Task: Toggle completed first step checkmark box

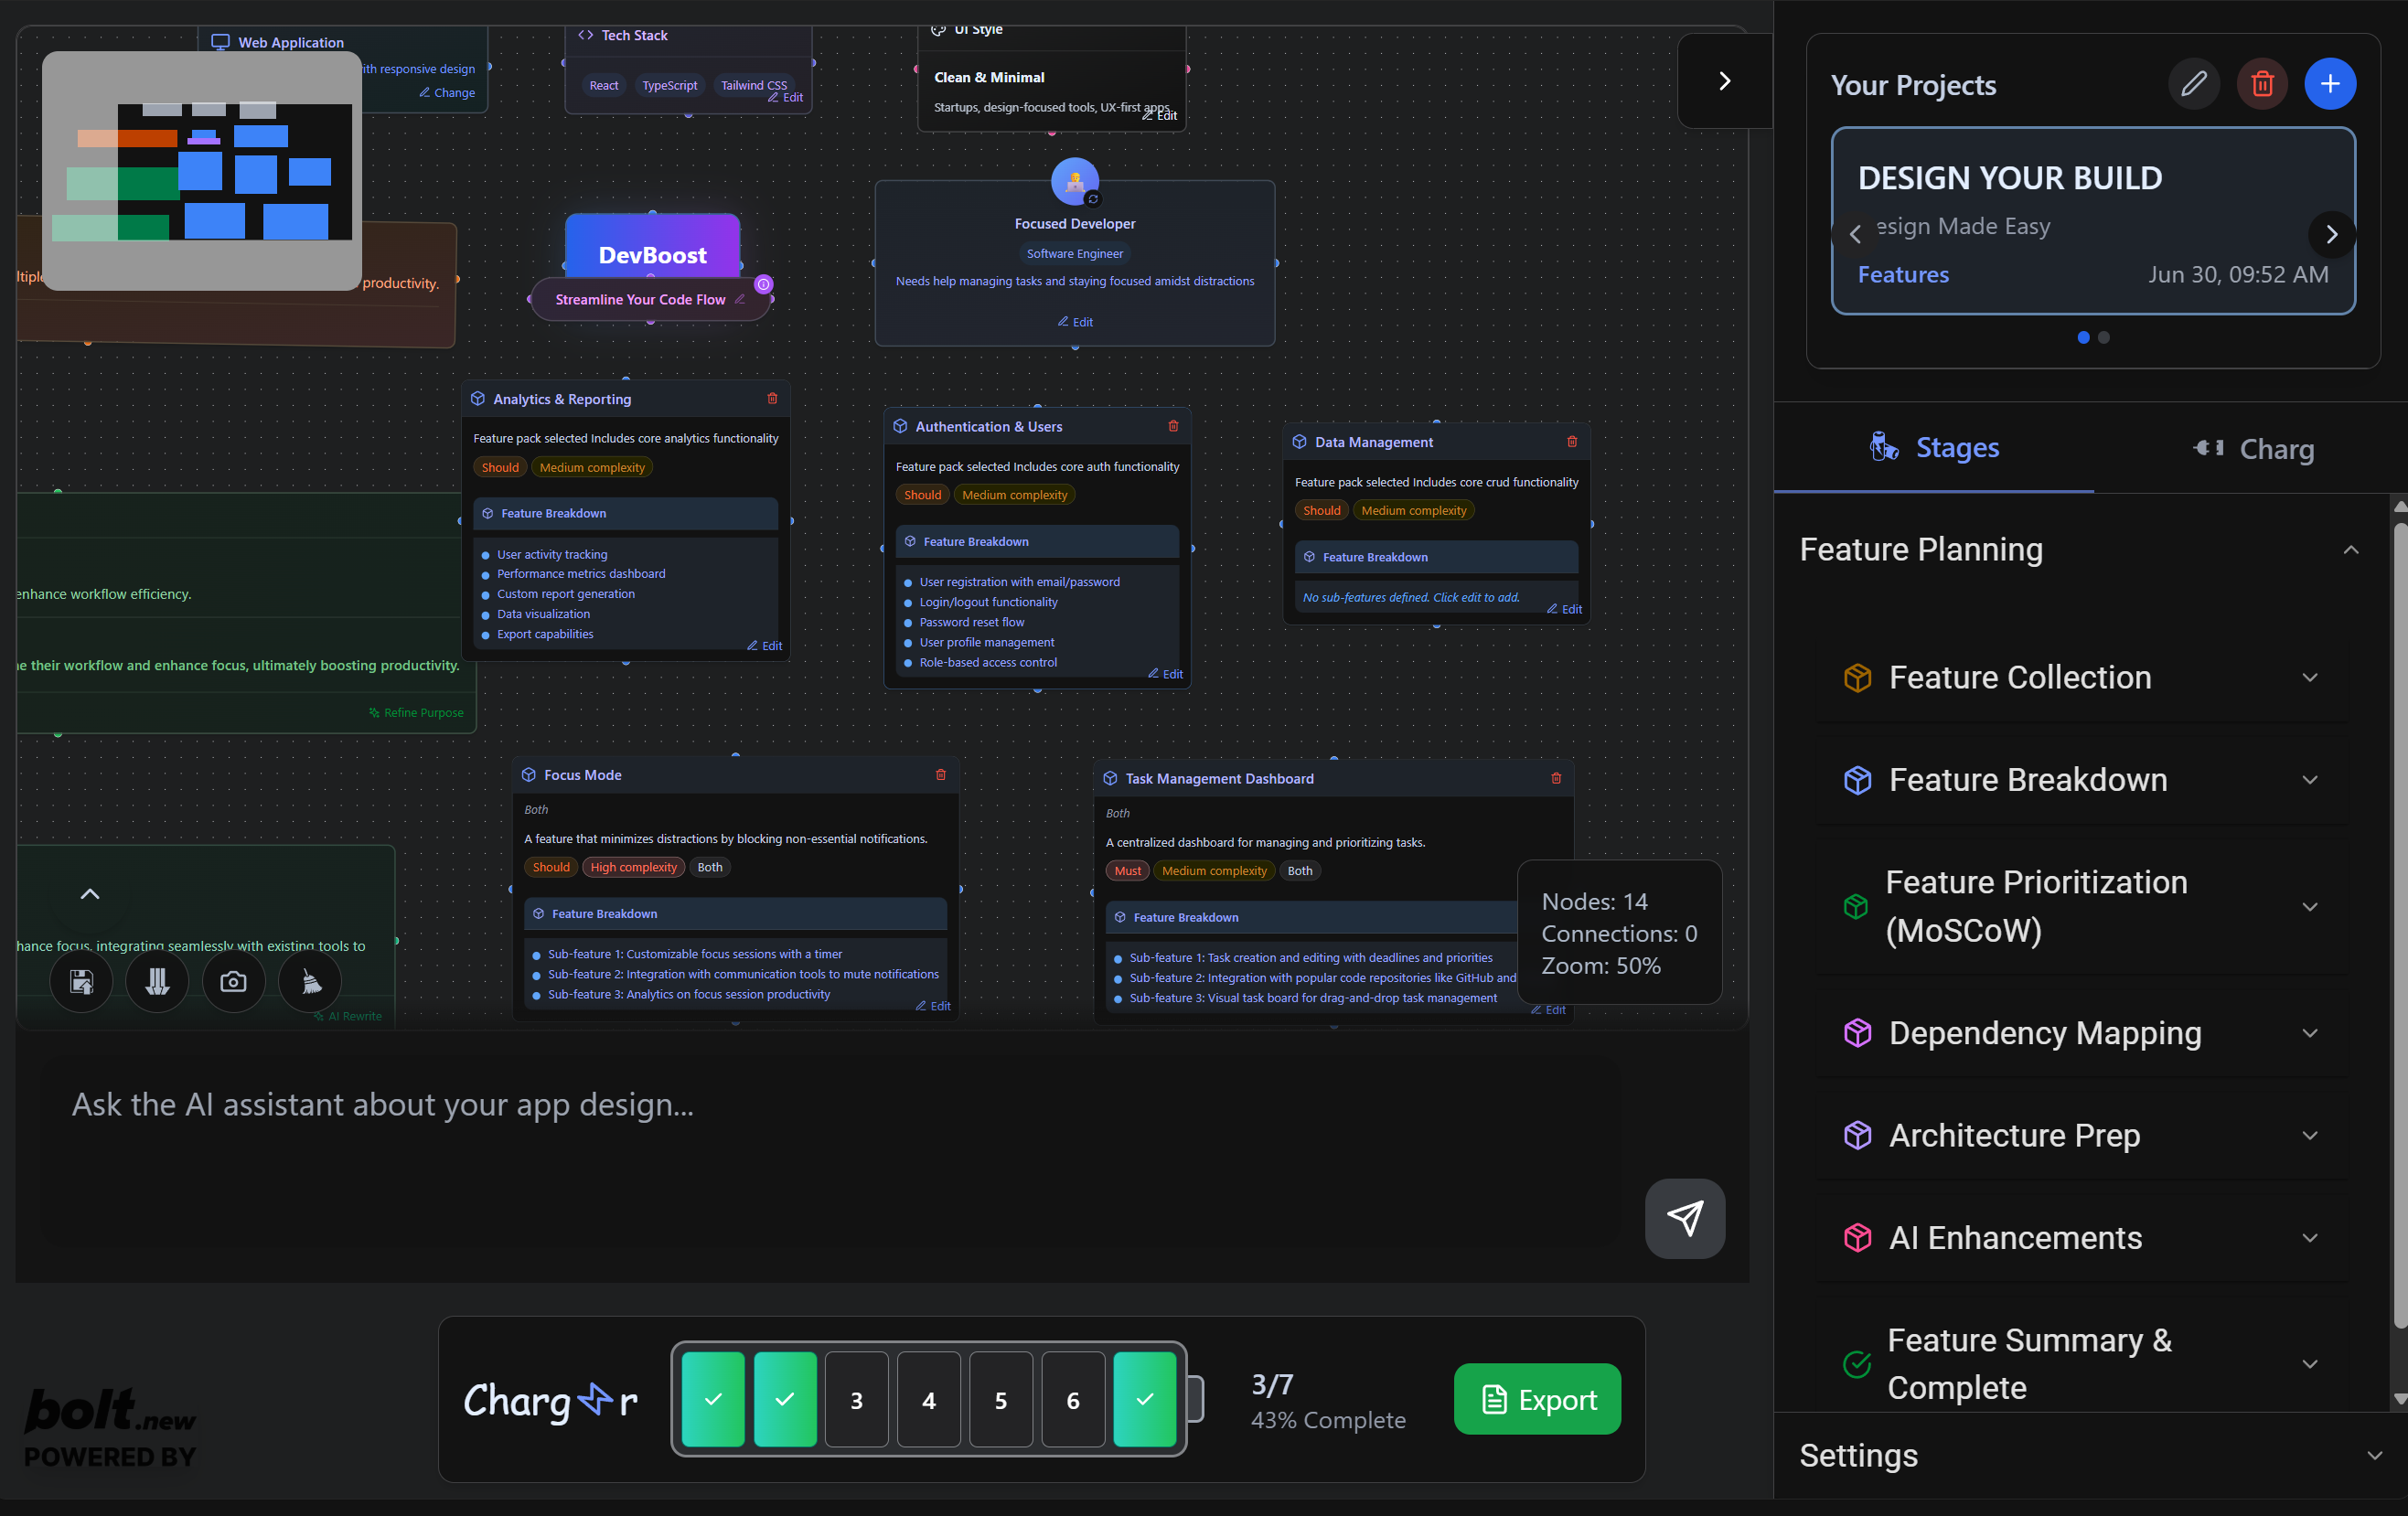Action: 712,1400
